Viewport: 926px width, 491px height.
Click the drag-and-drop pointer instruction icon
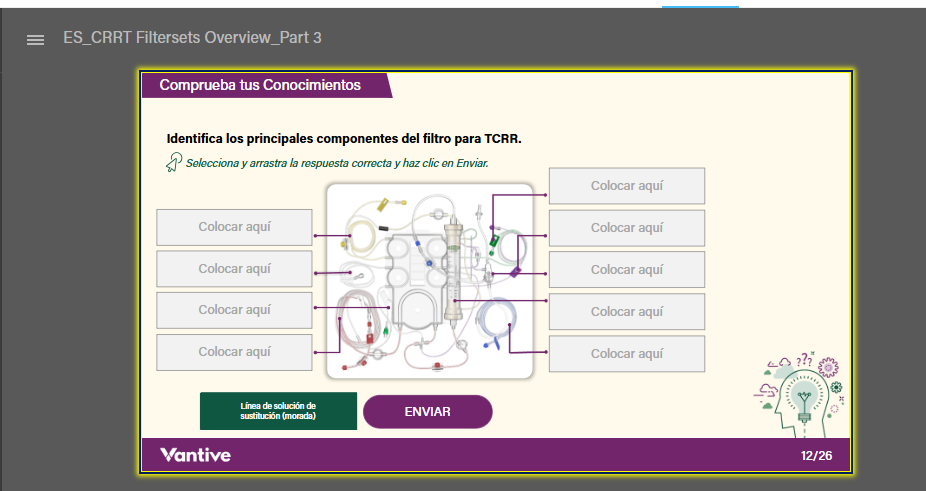coord(174,162)
